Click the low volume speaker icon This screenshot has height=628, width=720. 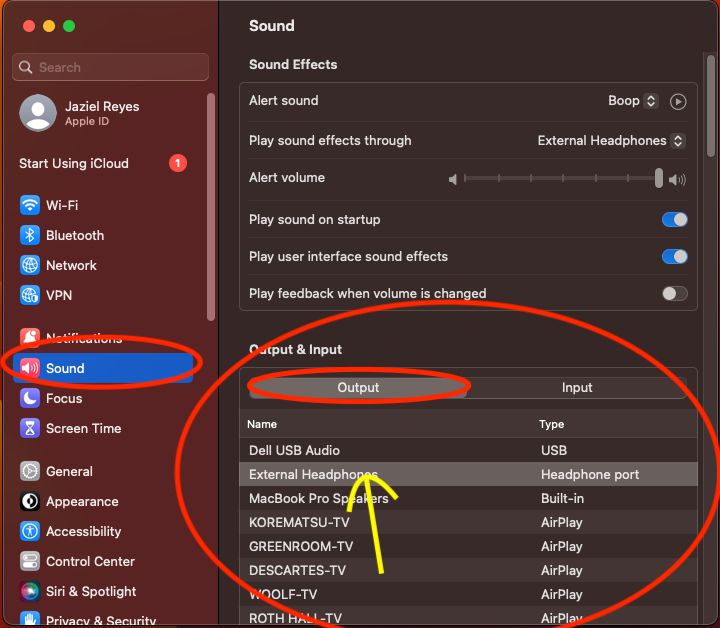coord(453,179)
